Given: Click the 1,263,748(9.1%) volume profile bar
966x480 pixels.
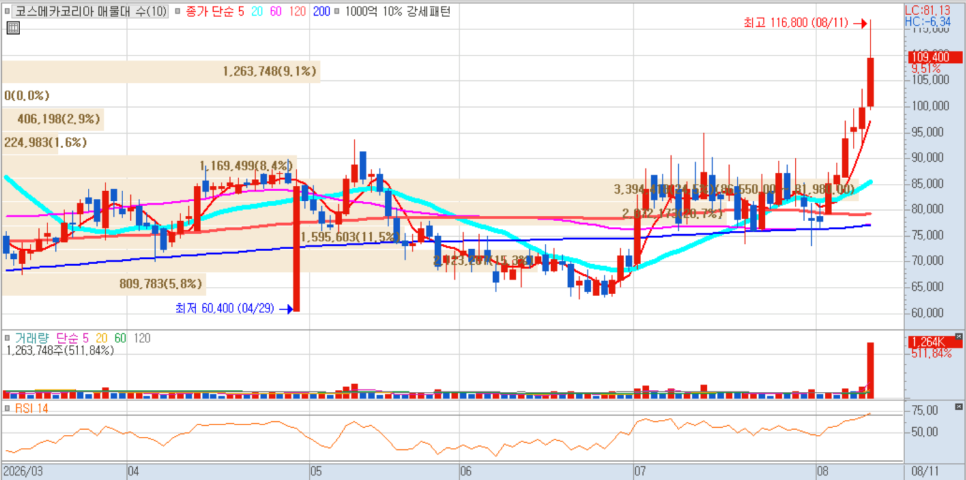Looking at the screenshot, I should [x=161, y=71].
